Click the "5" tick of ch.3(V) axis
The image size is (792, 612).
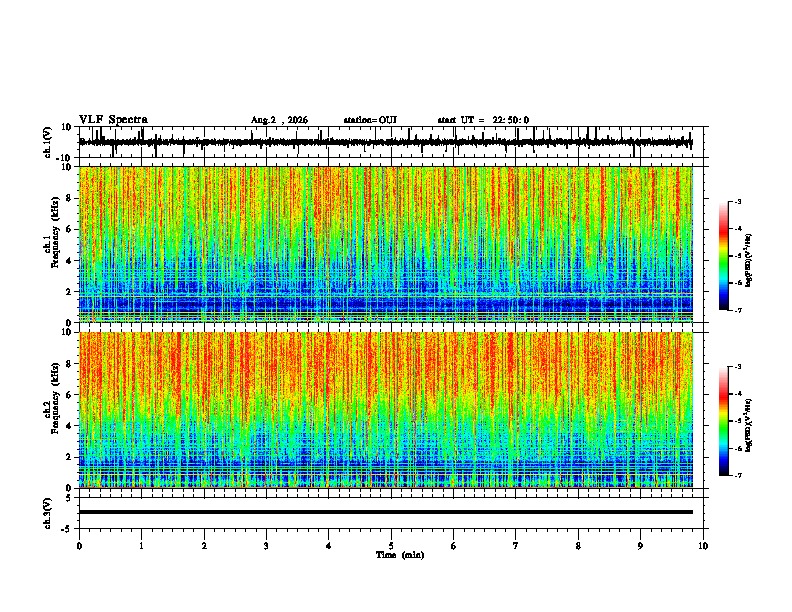[x=69, y=498]
